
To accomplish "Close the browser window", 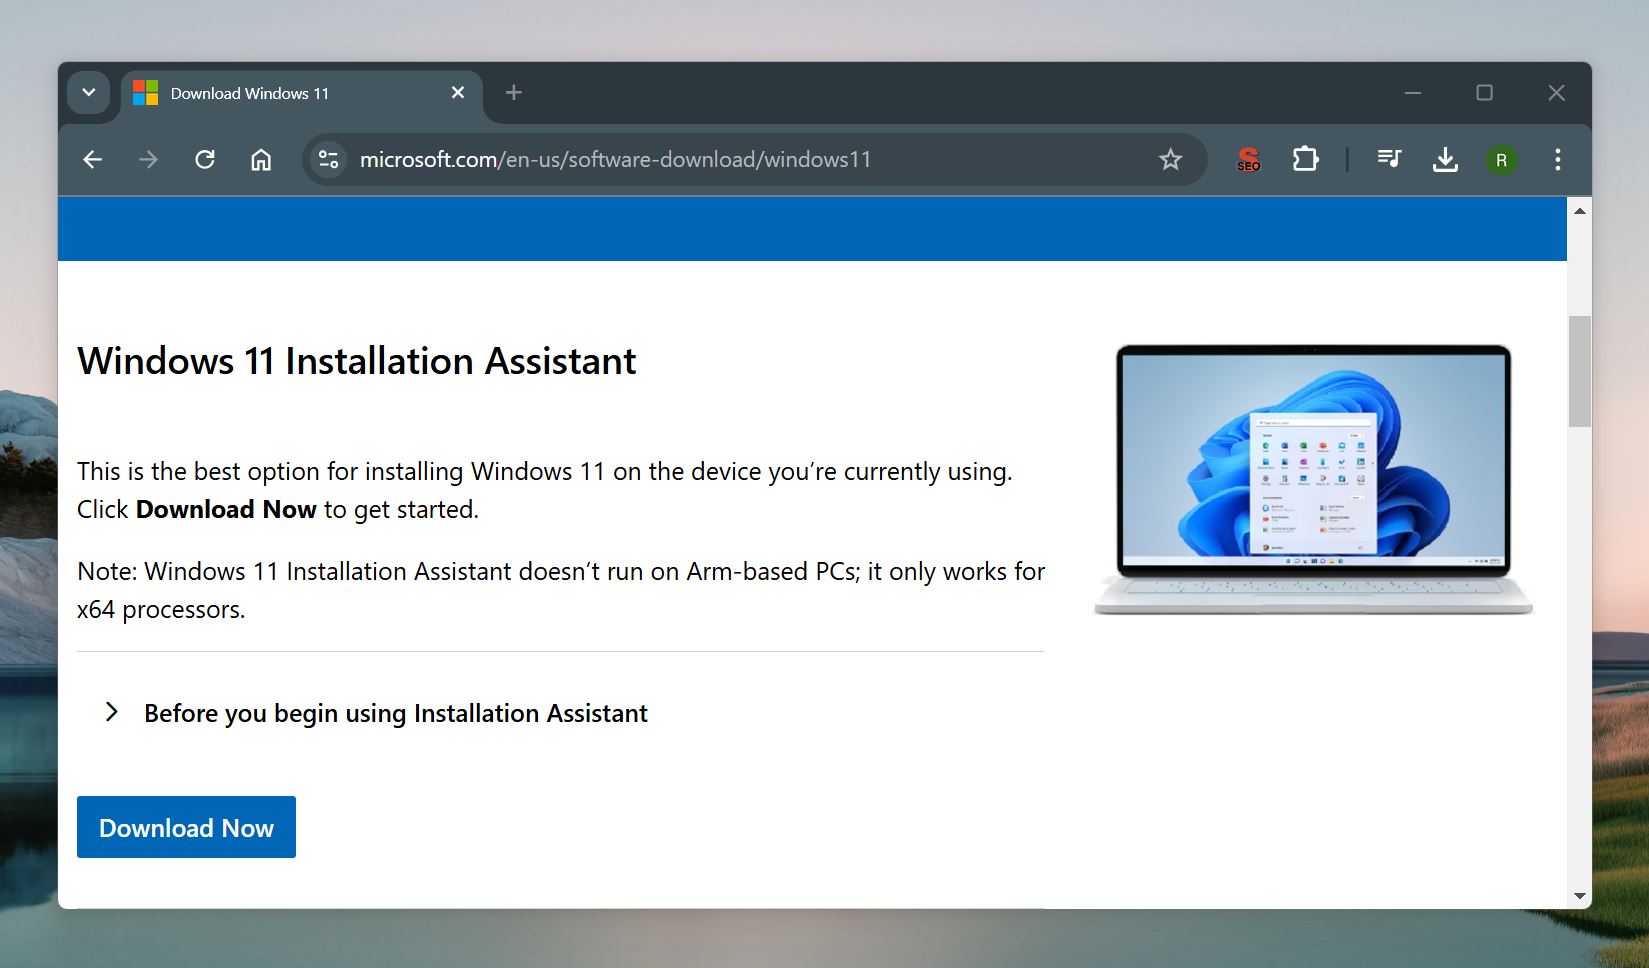I will coord(1556,93).
